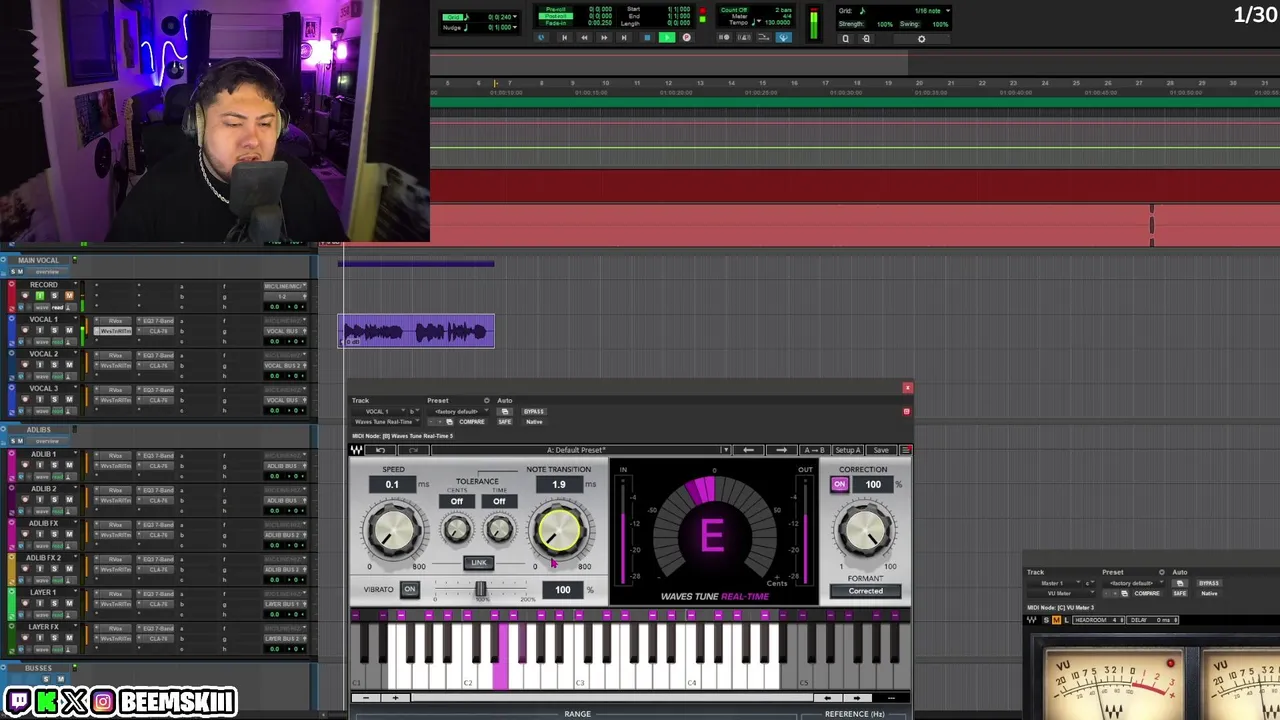Viewport: 1280px width, 720px height.
Task: Click the Tolerance Cents knob
Action: [x=457, y=529]
